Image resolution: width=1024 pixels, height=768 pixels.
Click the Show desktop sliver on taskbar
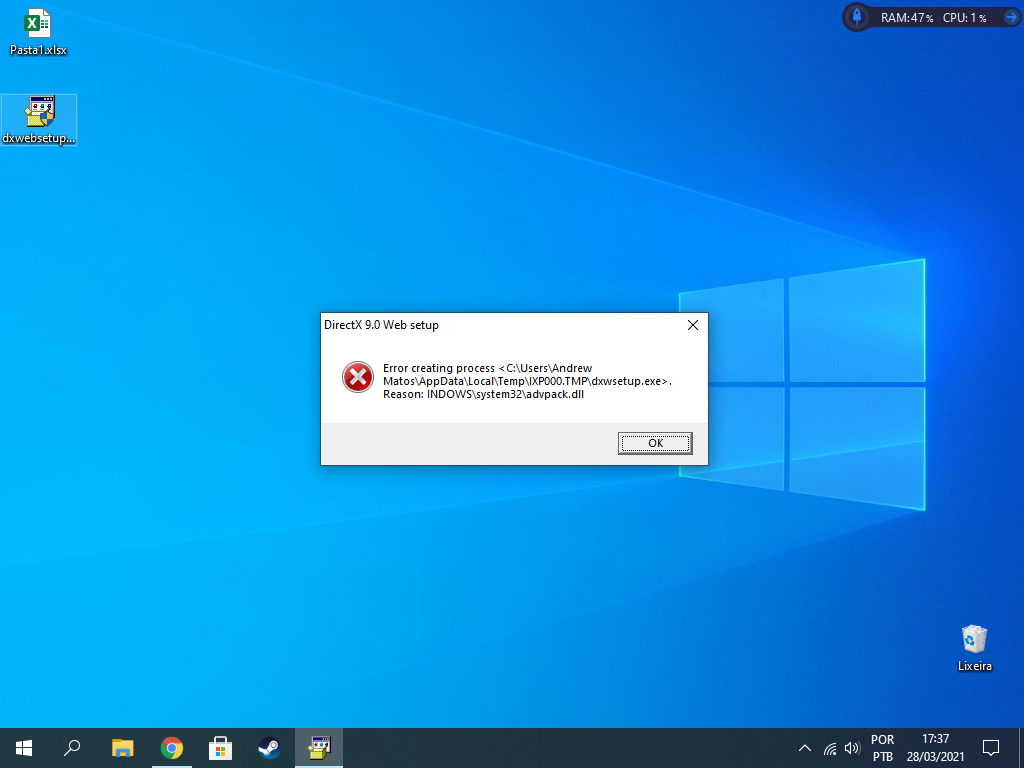tap(1021, 748)
